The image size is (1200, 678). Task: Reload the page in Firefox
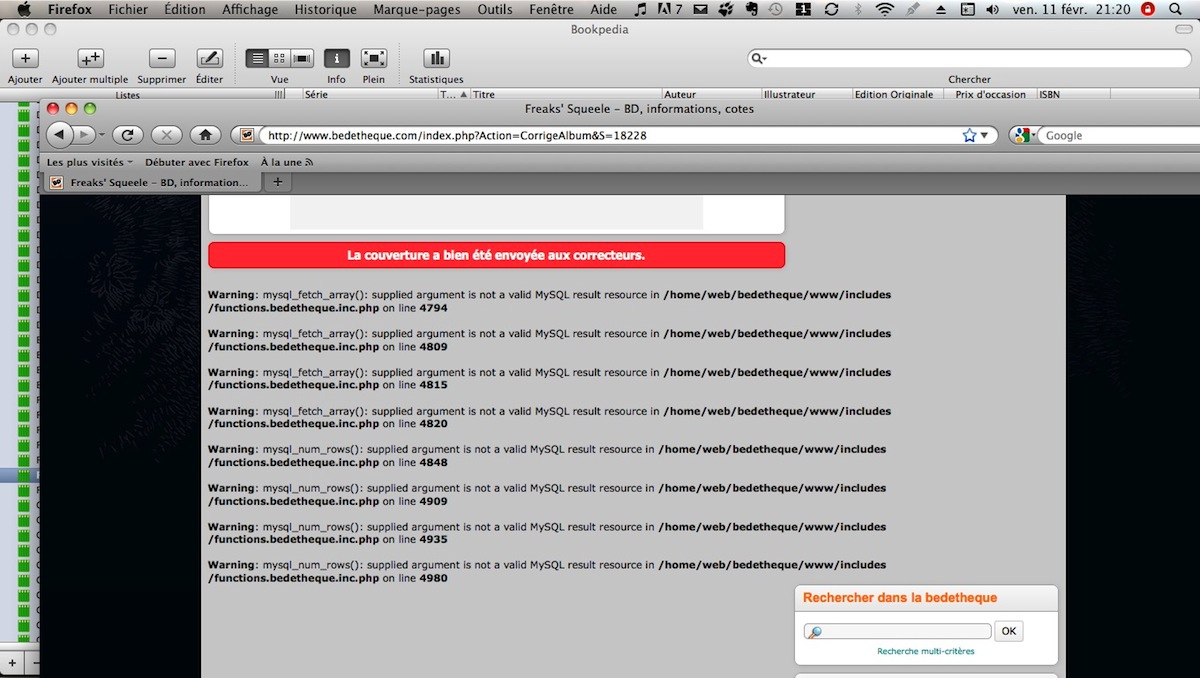pos(127,135)
